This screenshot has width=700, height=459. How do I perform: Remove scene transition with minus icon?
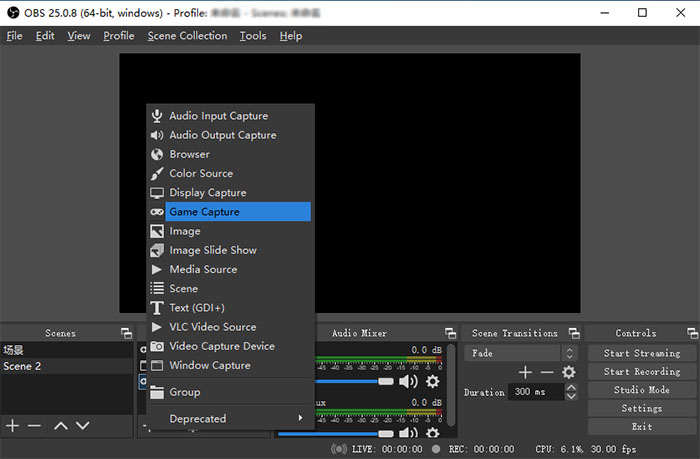coord(546,372)
